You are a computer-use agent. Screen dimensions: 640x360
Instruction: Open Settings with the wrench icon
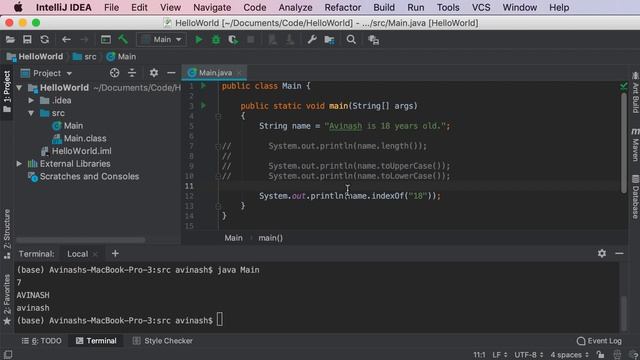click(312, 40)
